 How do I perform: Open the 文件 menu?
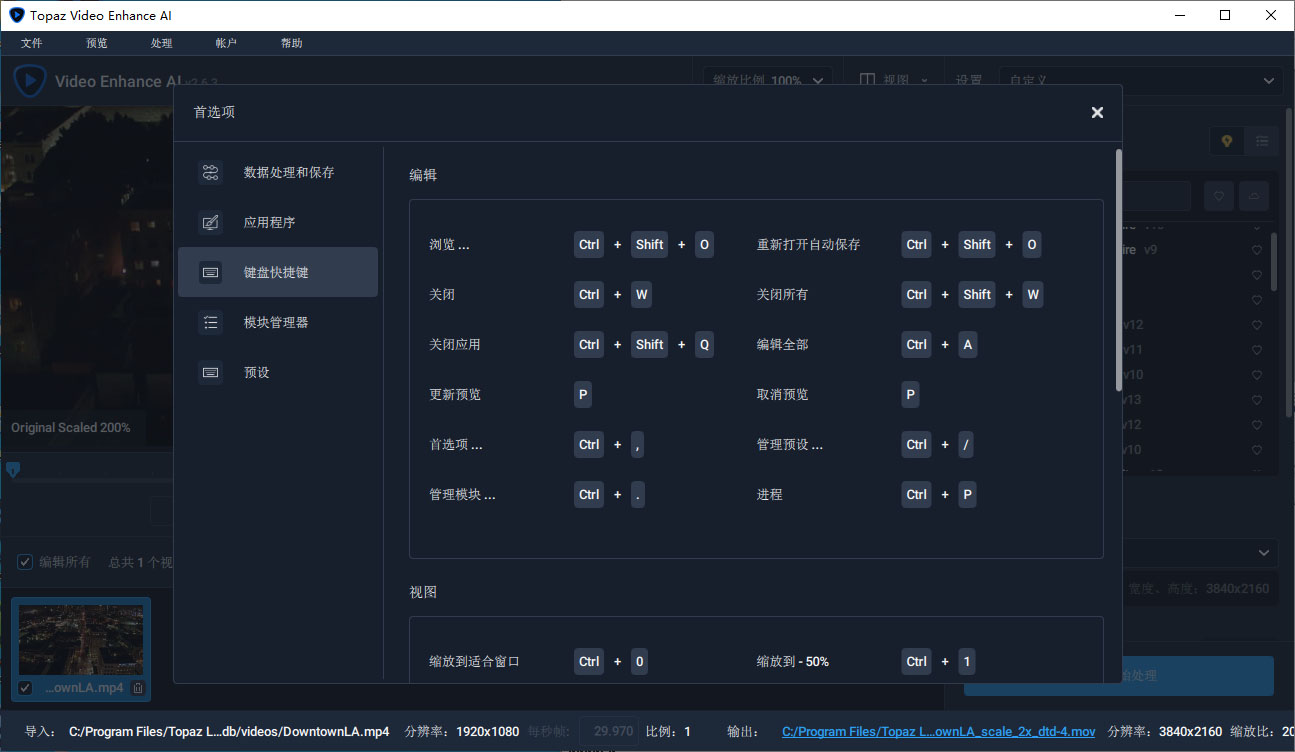(32, 43)
